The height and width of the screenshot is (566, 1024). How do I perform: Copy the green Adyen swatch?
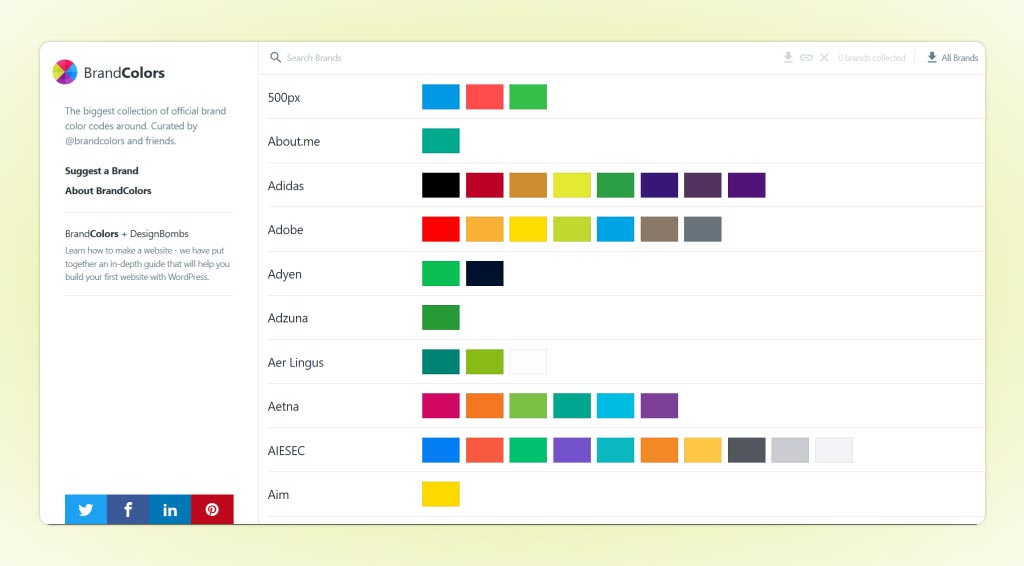(441, 273)
